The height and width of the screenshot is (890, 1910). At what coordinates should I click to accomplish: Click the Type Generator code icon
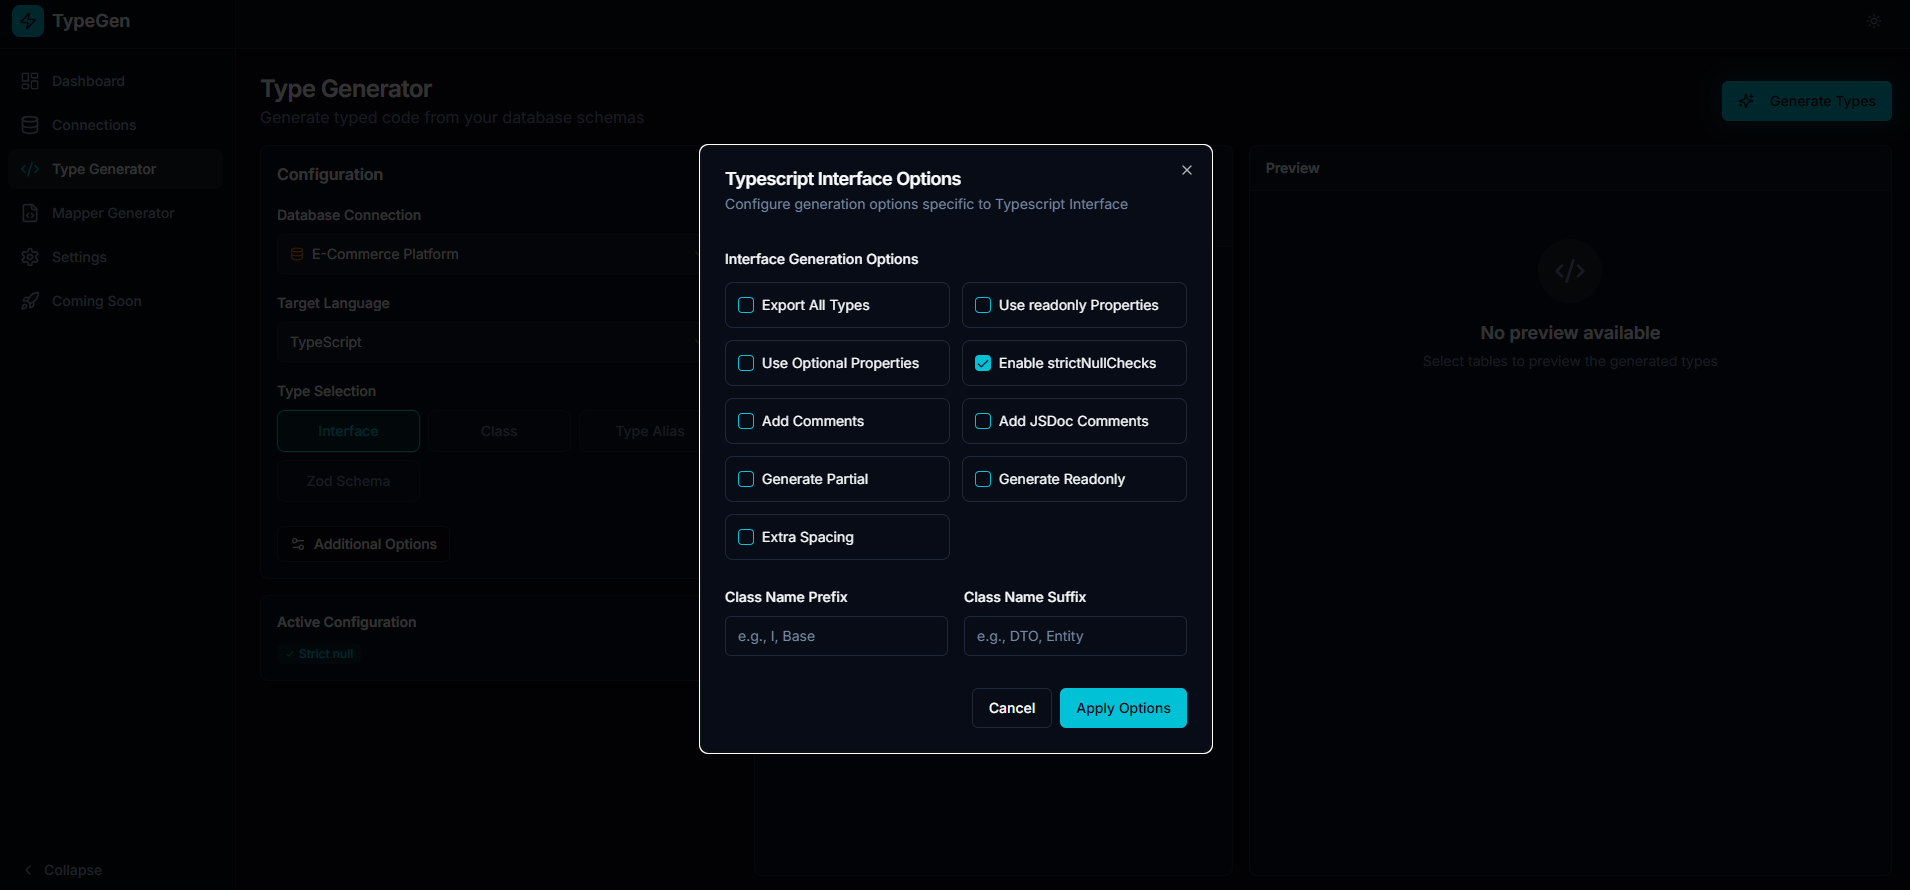point(30,169)
